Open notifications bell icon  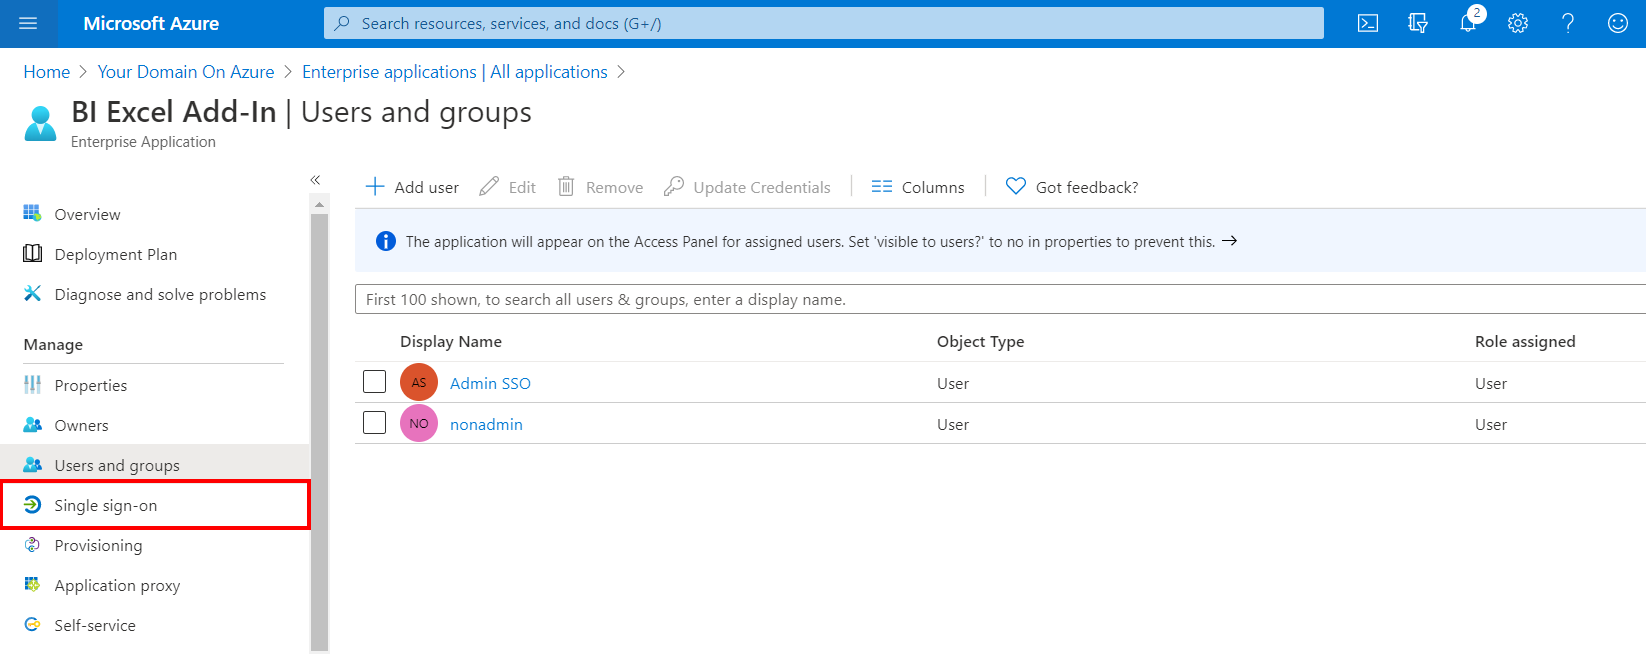coord(1468,23)
